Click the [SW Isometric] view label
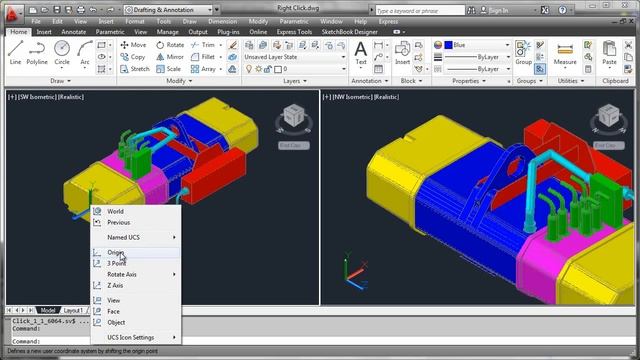Viewport: 640px width, 360px height. click(x=37, y=97)
